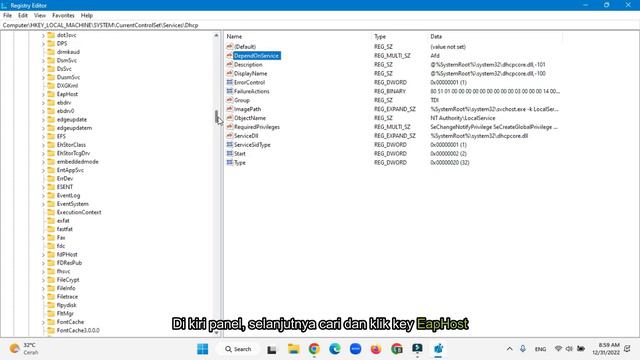Viewport: 640px width, 360px height.
Task: Open Microsoft Edge from the taskbar
Action: 335,349
